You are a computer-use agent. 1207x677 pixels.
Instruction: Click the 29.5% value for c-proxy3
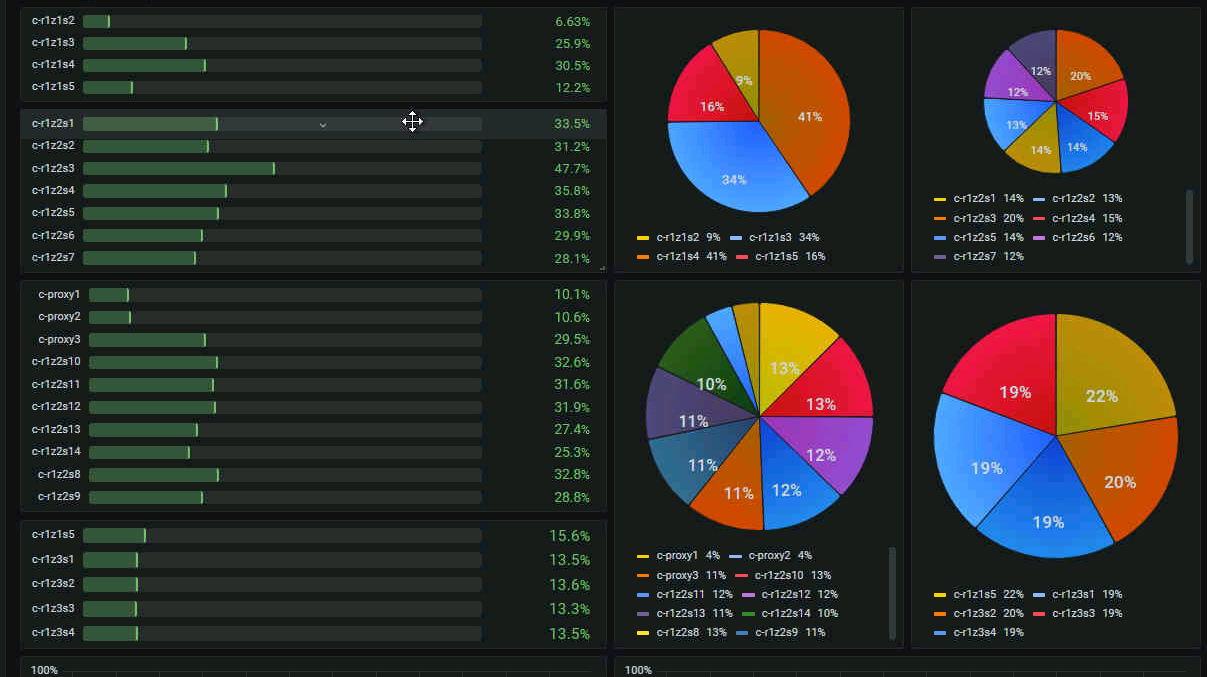click(x=572, y=340)
